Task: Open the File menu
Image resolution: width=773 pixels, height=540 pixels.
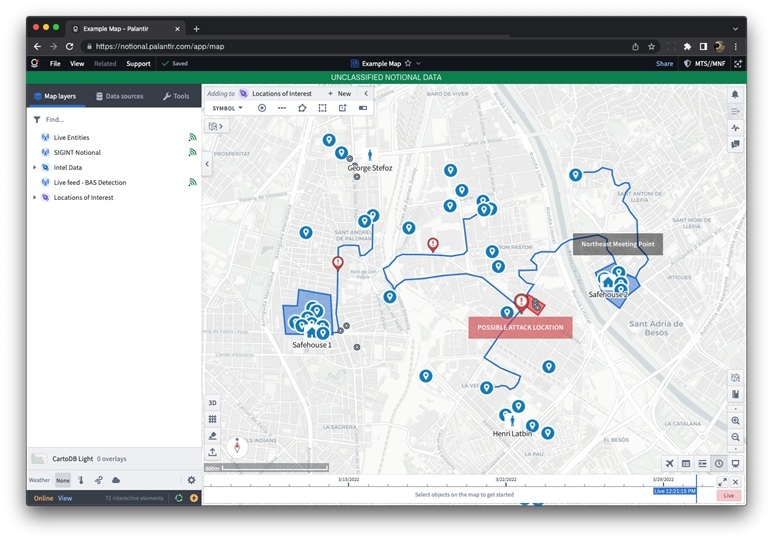Action: click(x=55, y=63)
